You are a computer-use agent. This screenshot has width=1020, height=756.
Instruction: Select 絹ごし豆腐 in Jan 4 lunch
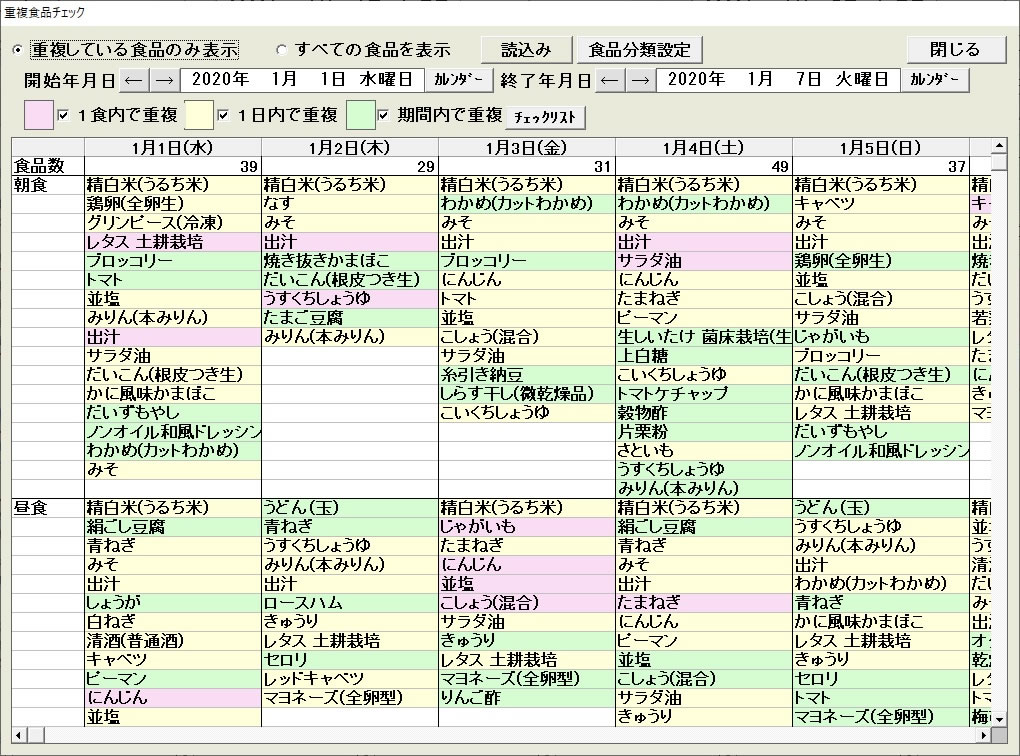(x=704, y=527)
